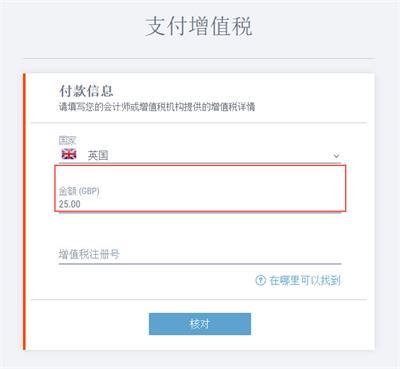The width and height of the screenshot is (400, 369).
Task: Select the 金额 (GBP) amount field
Action: (200, 197)
